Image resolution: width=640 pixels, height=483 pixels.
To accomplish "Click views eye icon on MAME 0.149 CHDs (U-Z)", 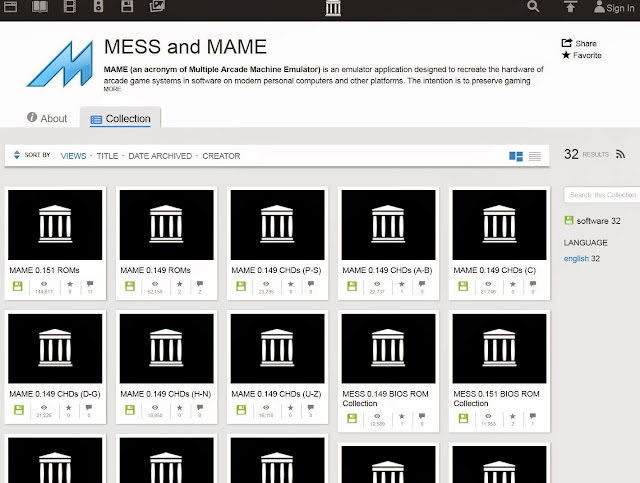I will click(266, 407).
